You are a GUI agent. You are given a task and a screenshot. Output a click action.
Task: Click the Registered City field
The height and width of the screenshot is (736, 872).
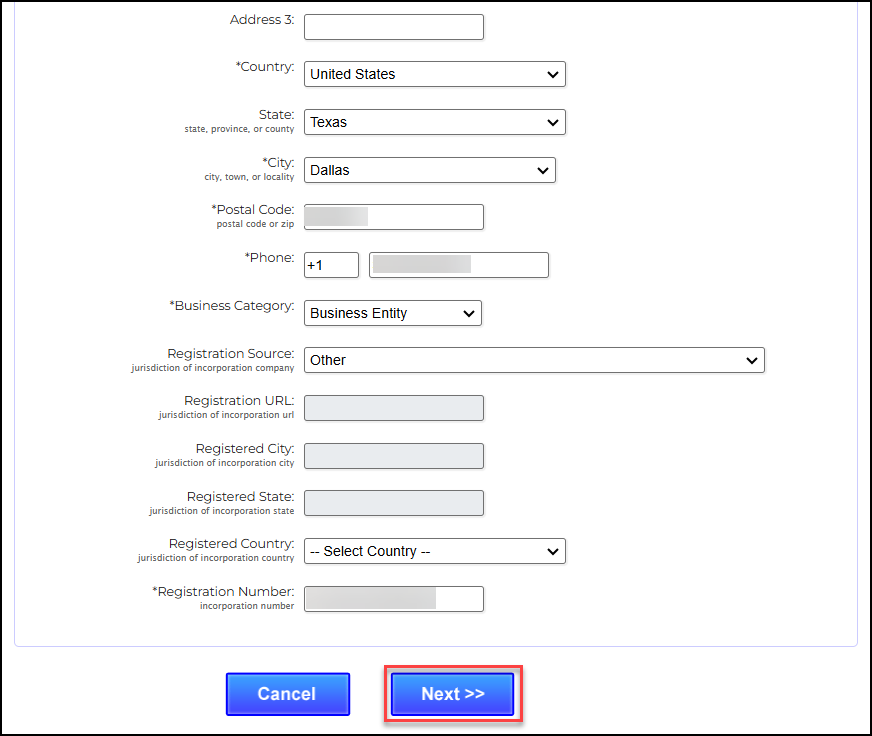pos(393,456)
